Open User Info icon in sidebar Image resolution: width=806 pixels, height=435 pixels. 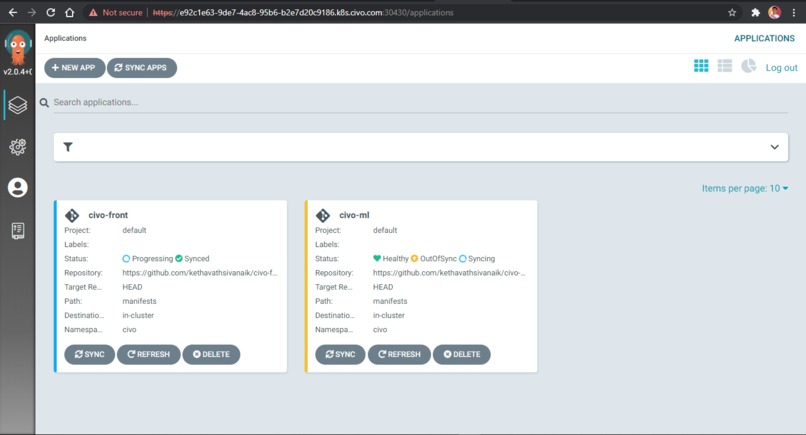click(x=17, y=188)
